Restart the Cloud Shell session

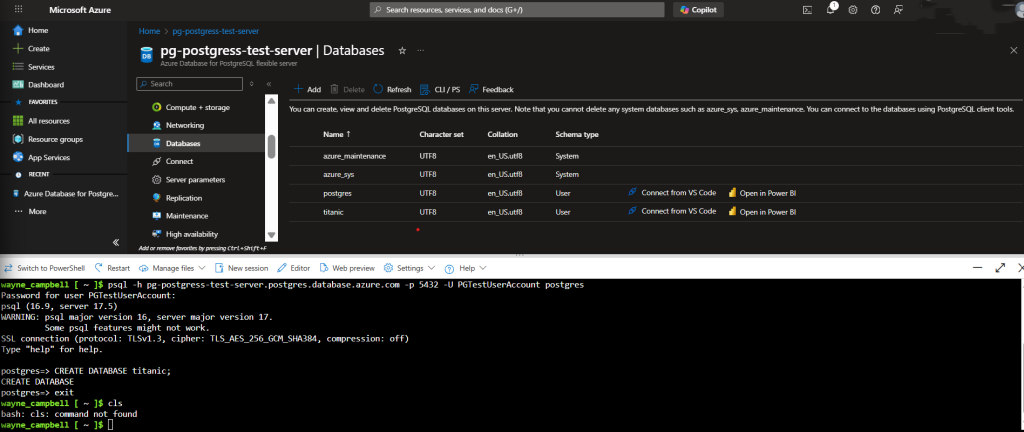111,268
